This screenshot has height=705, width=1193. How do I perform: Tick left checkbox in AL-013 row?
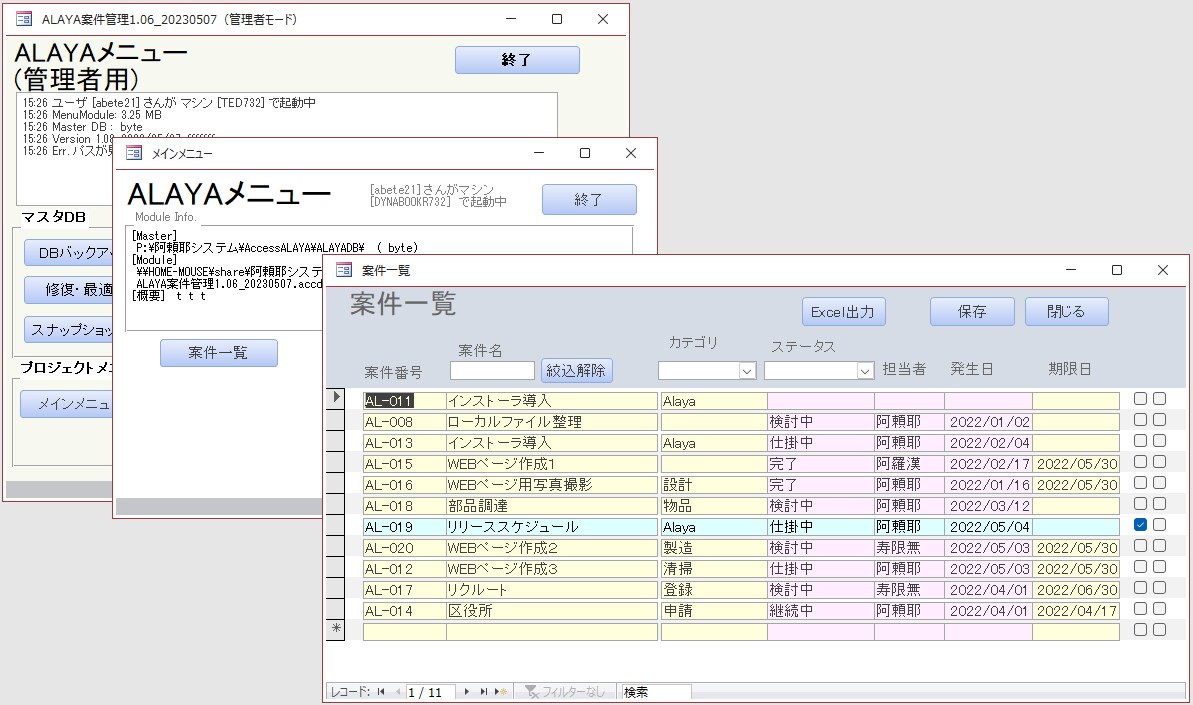coord(1140,440)
